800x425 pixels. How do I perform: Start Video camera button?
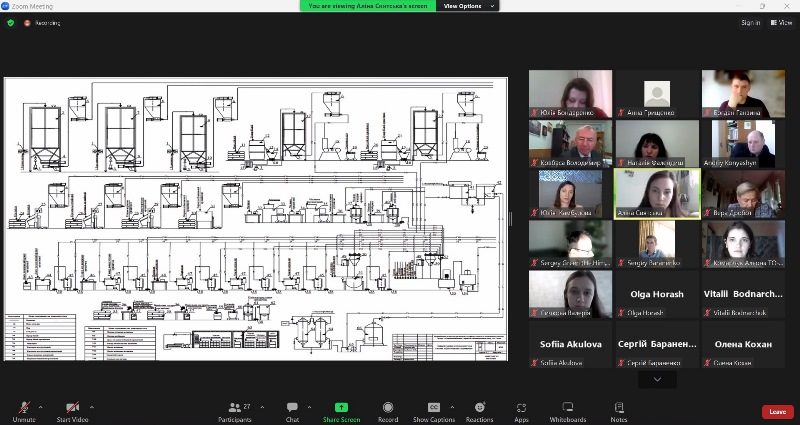(x=72, y=411)
